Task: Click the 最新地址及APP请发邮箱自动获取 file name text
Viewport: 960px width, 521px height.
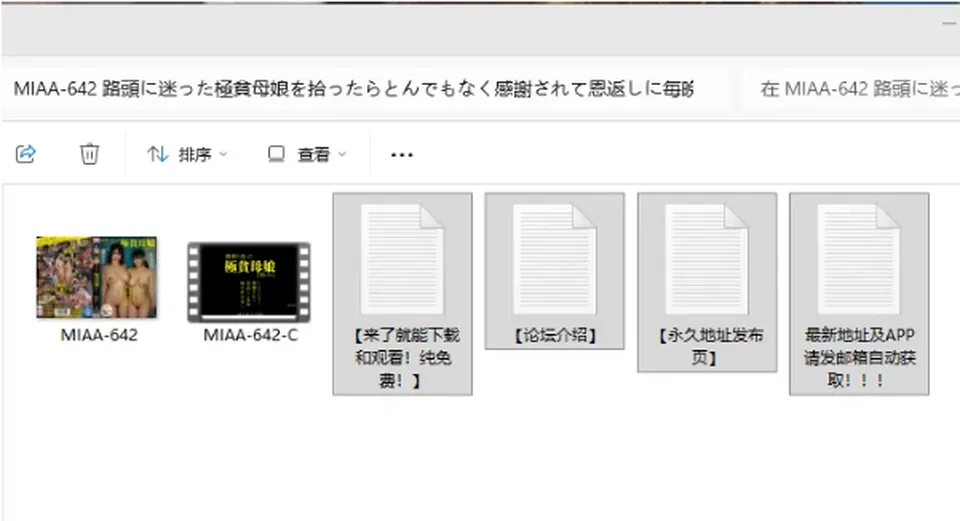Action: [x=859, y=357]
